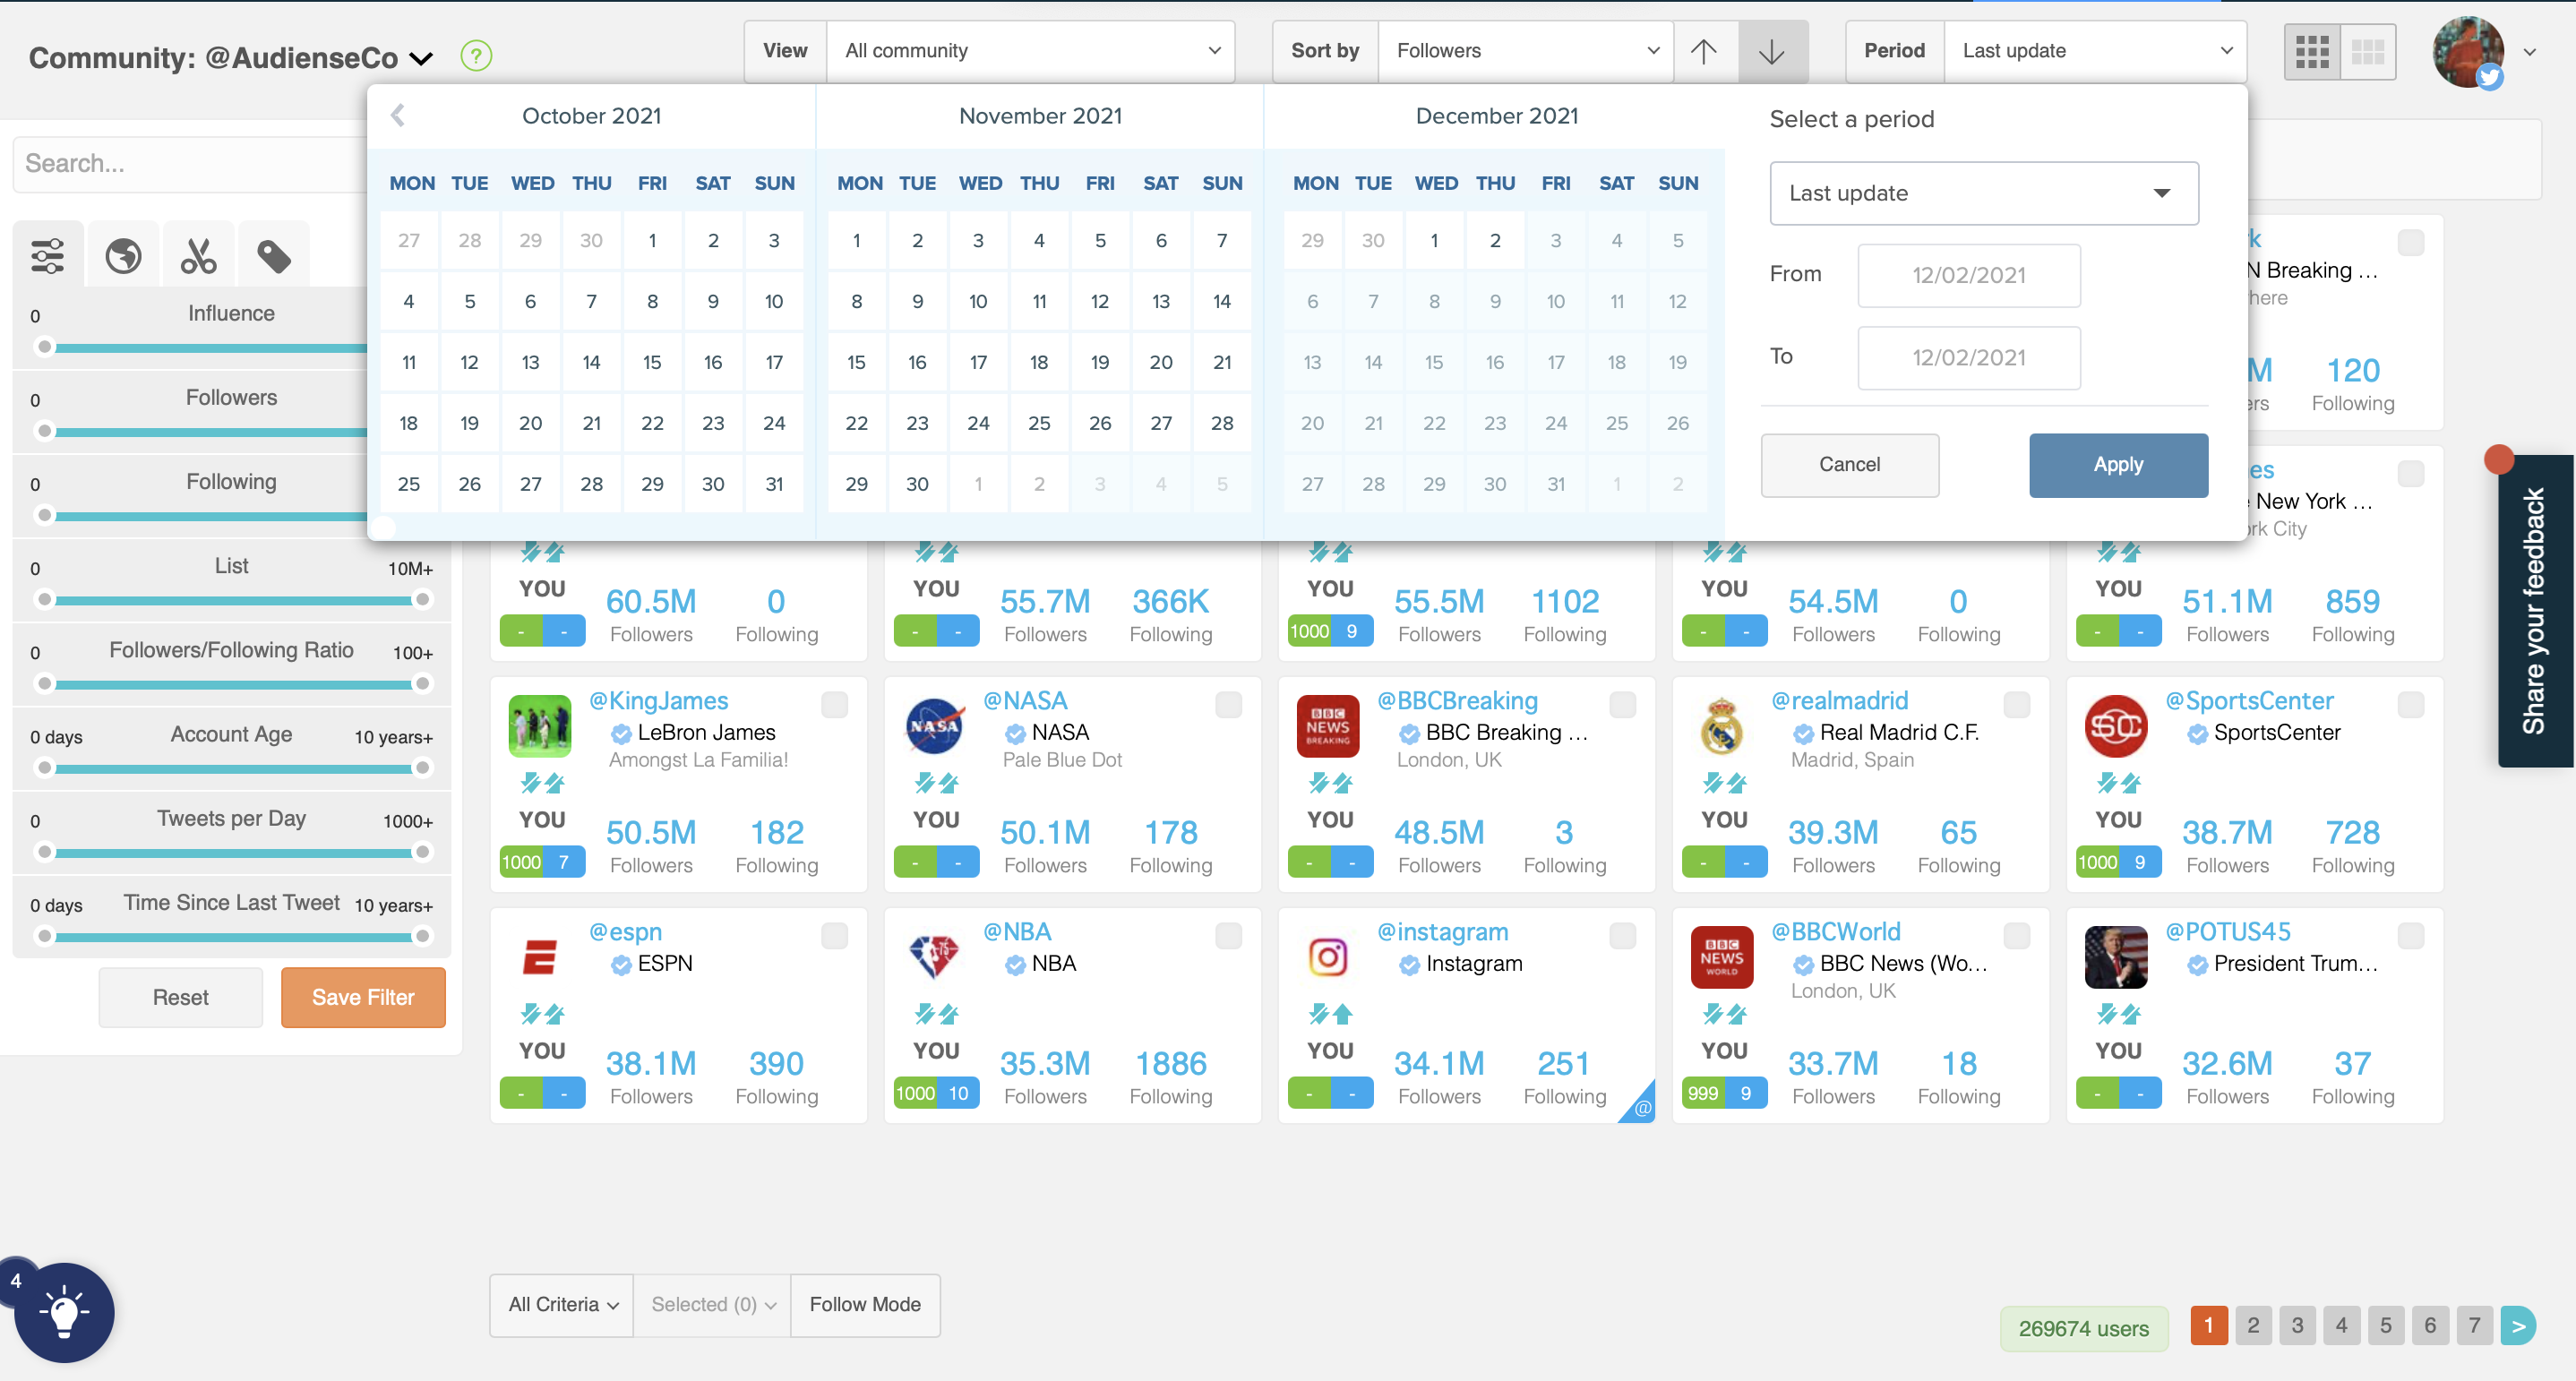Expand the Community @AudienseCo chevron
This screenshot has height=1381, width=2576.
coord(423,59)
